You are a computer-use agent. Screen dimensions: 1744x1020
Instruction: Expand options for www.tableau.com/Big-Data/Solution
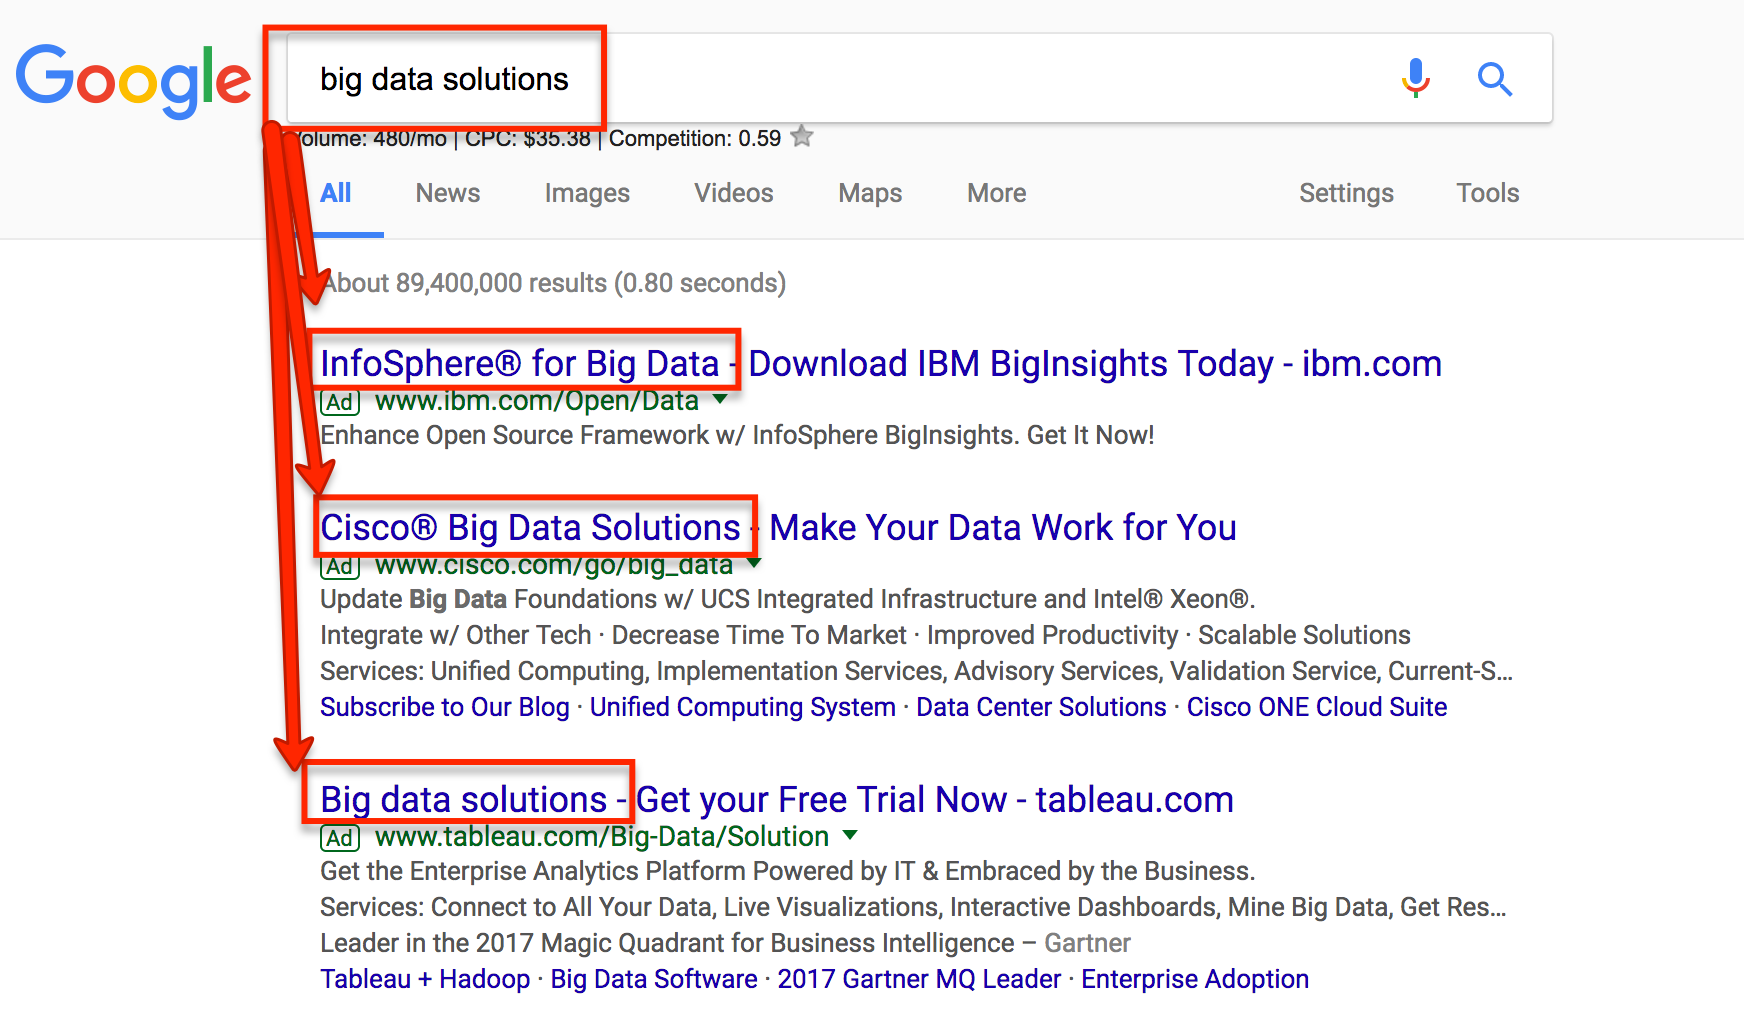(851, 836)
